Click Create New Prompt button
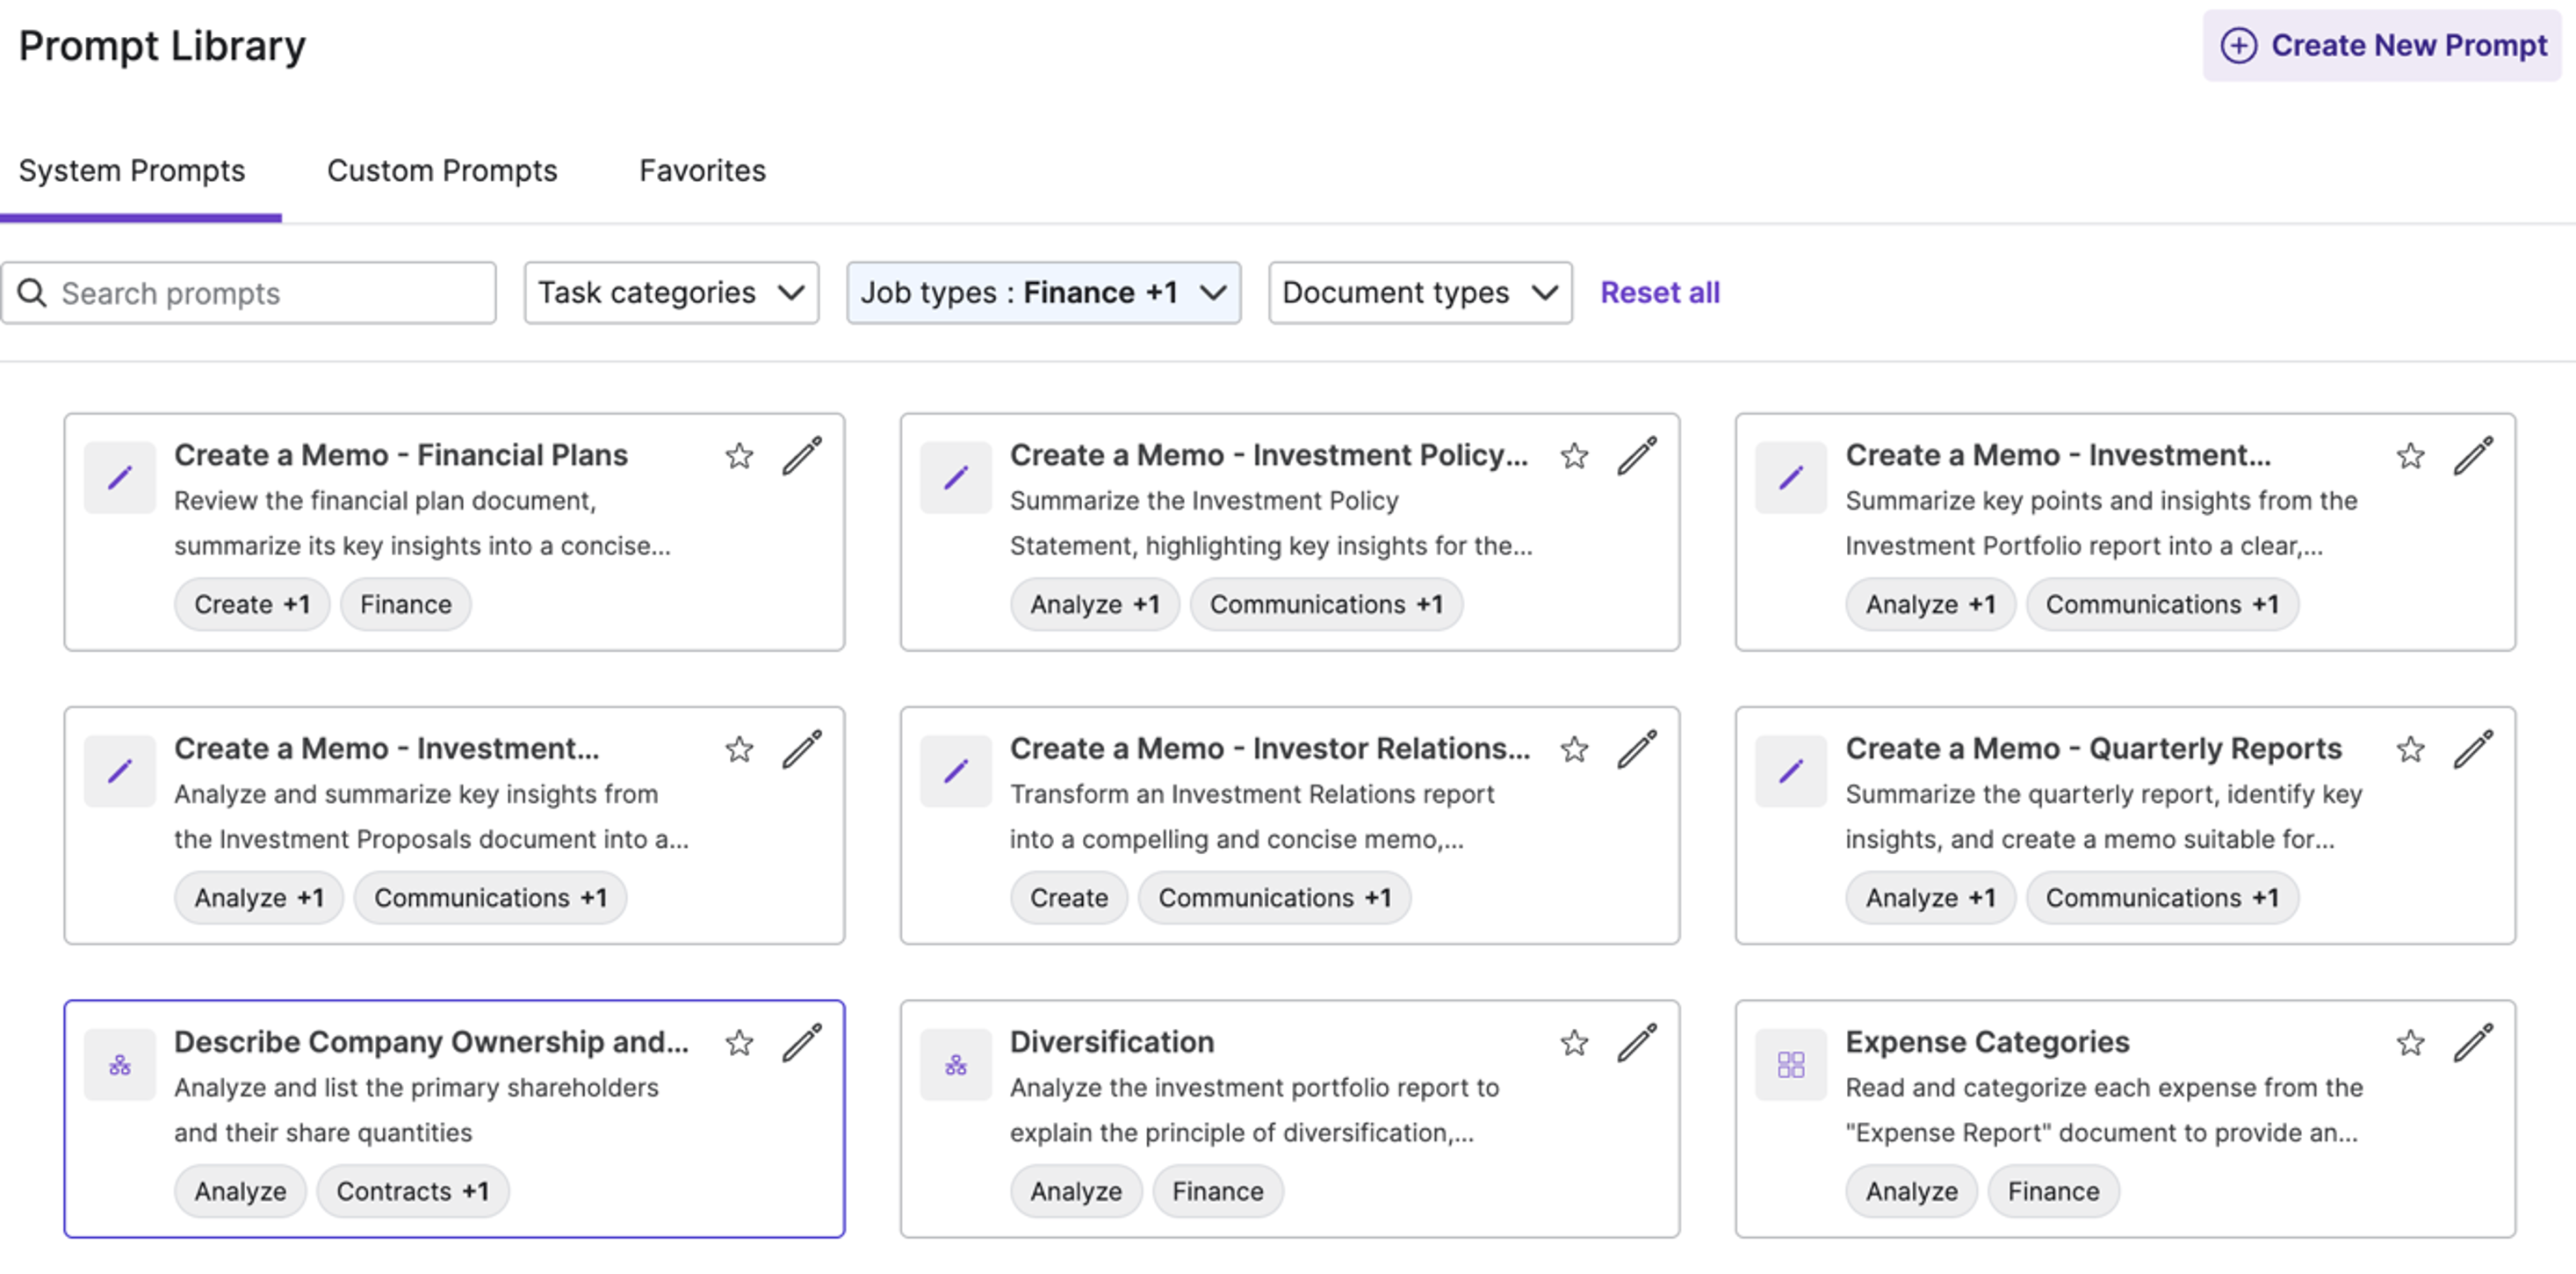The image size is (2576, 1274). pos(2382,46)
